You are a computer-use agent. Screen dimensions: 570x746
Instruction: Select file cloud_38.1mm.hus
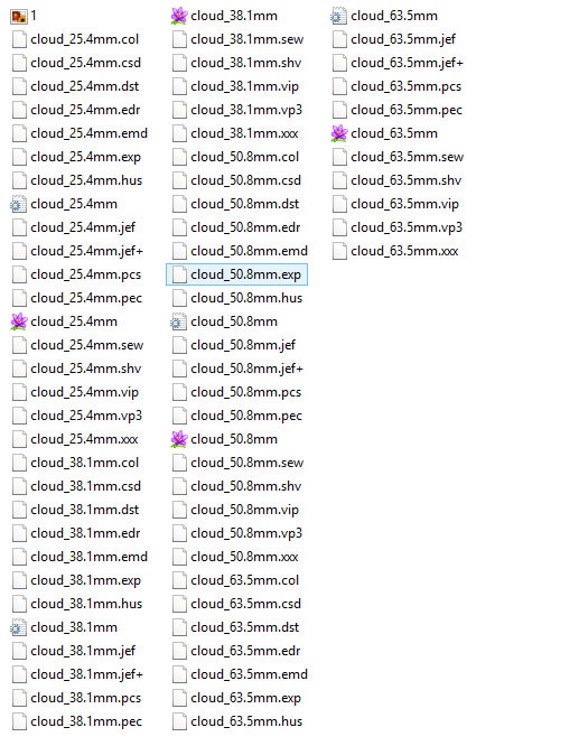77,604
